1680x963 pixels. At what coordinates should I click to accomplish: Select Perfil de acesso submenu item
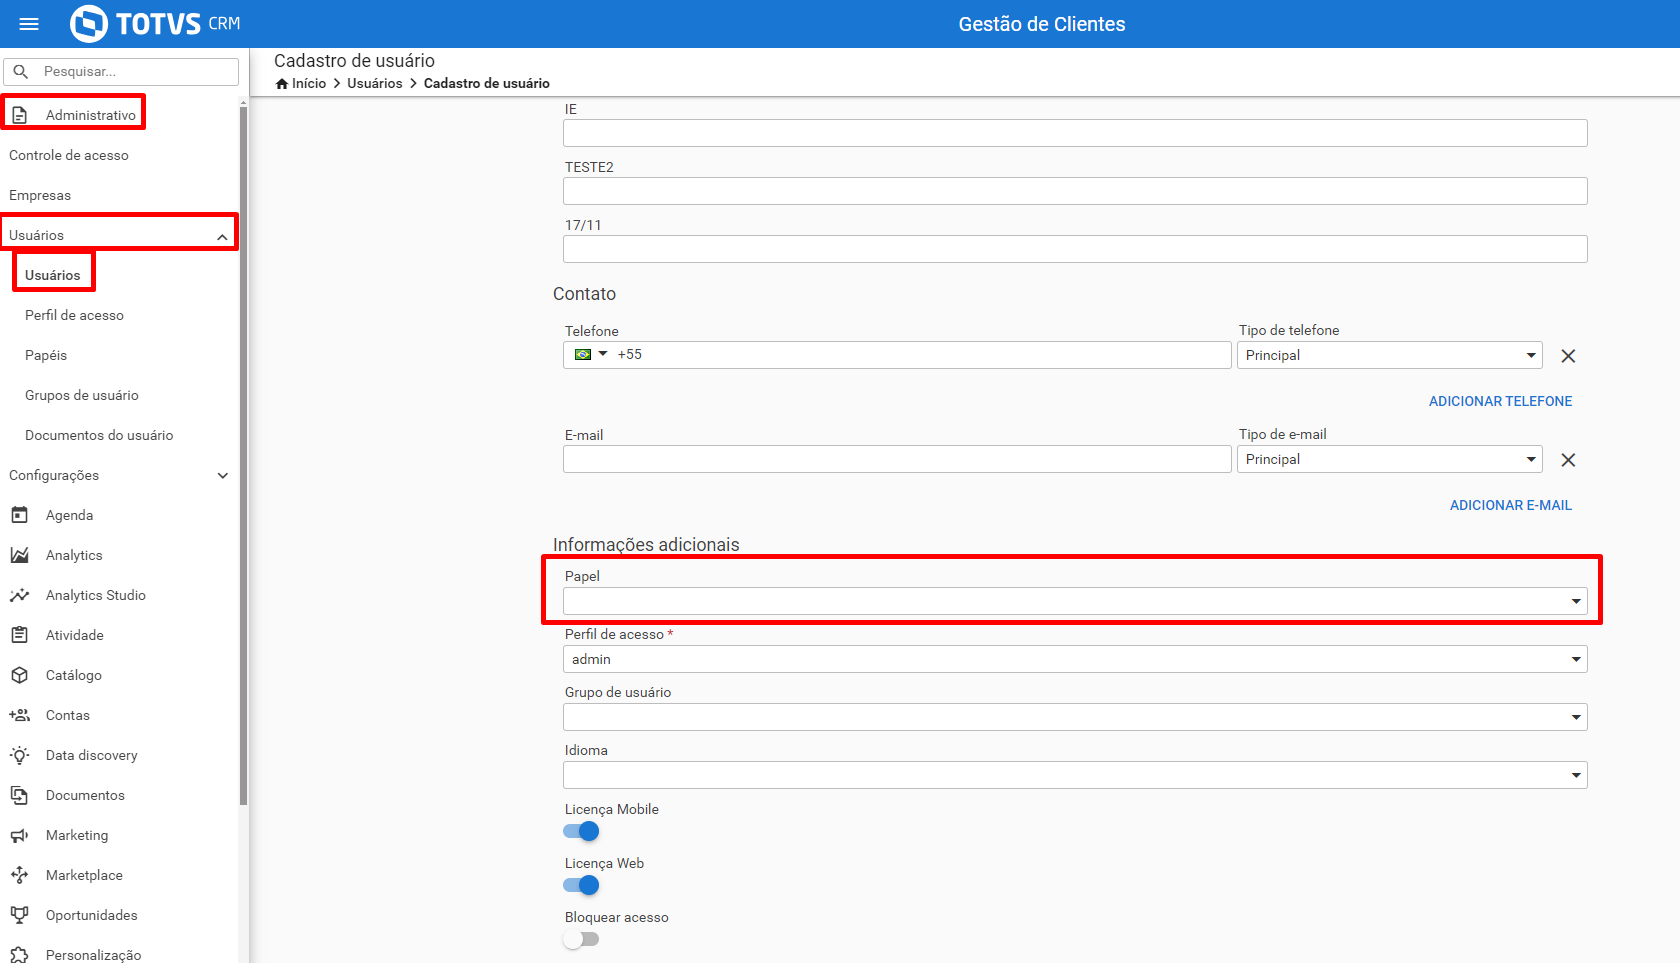pyautogui.click(x=75, y=315)
